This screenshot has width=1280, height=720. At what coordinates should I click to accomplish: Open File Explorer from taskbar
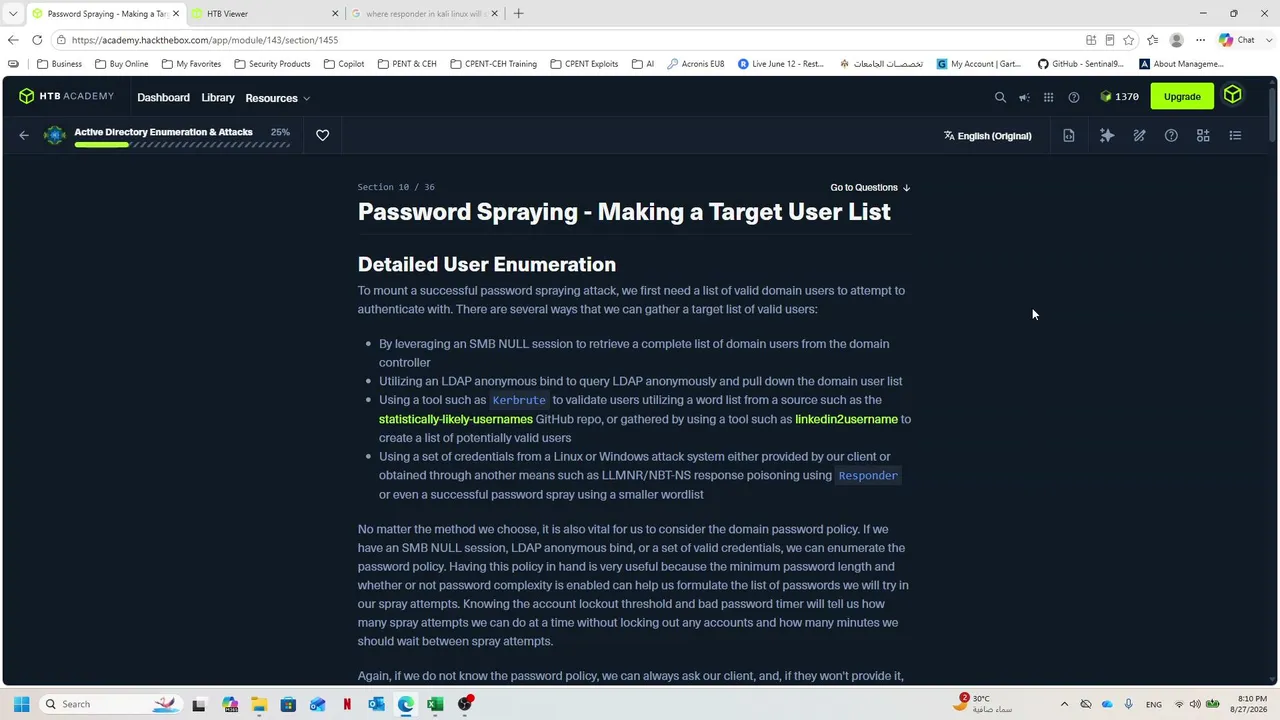(259, 704)
